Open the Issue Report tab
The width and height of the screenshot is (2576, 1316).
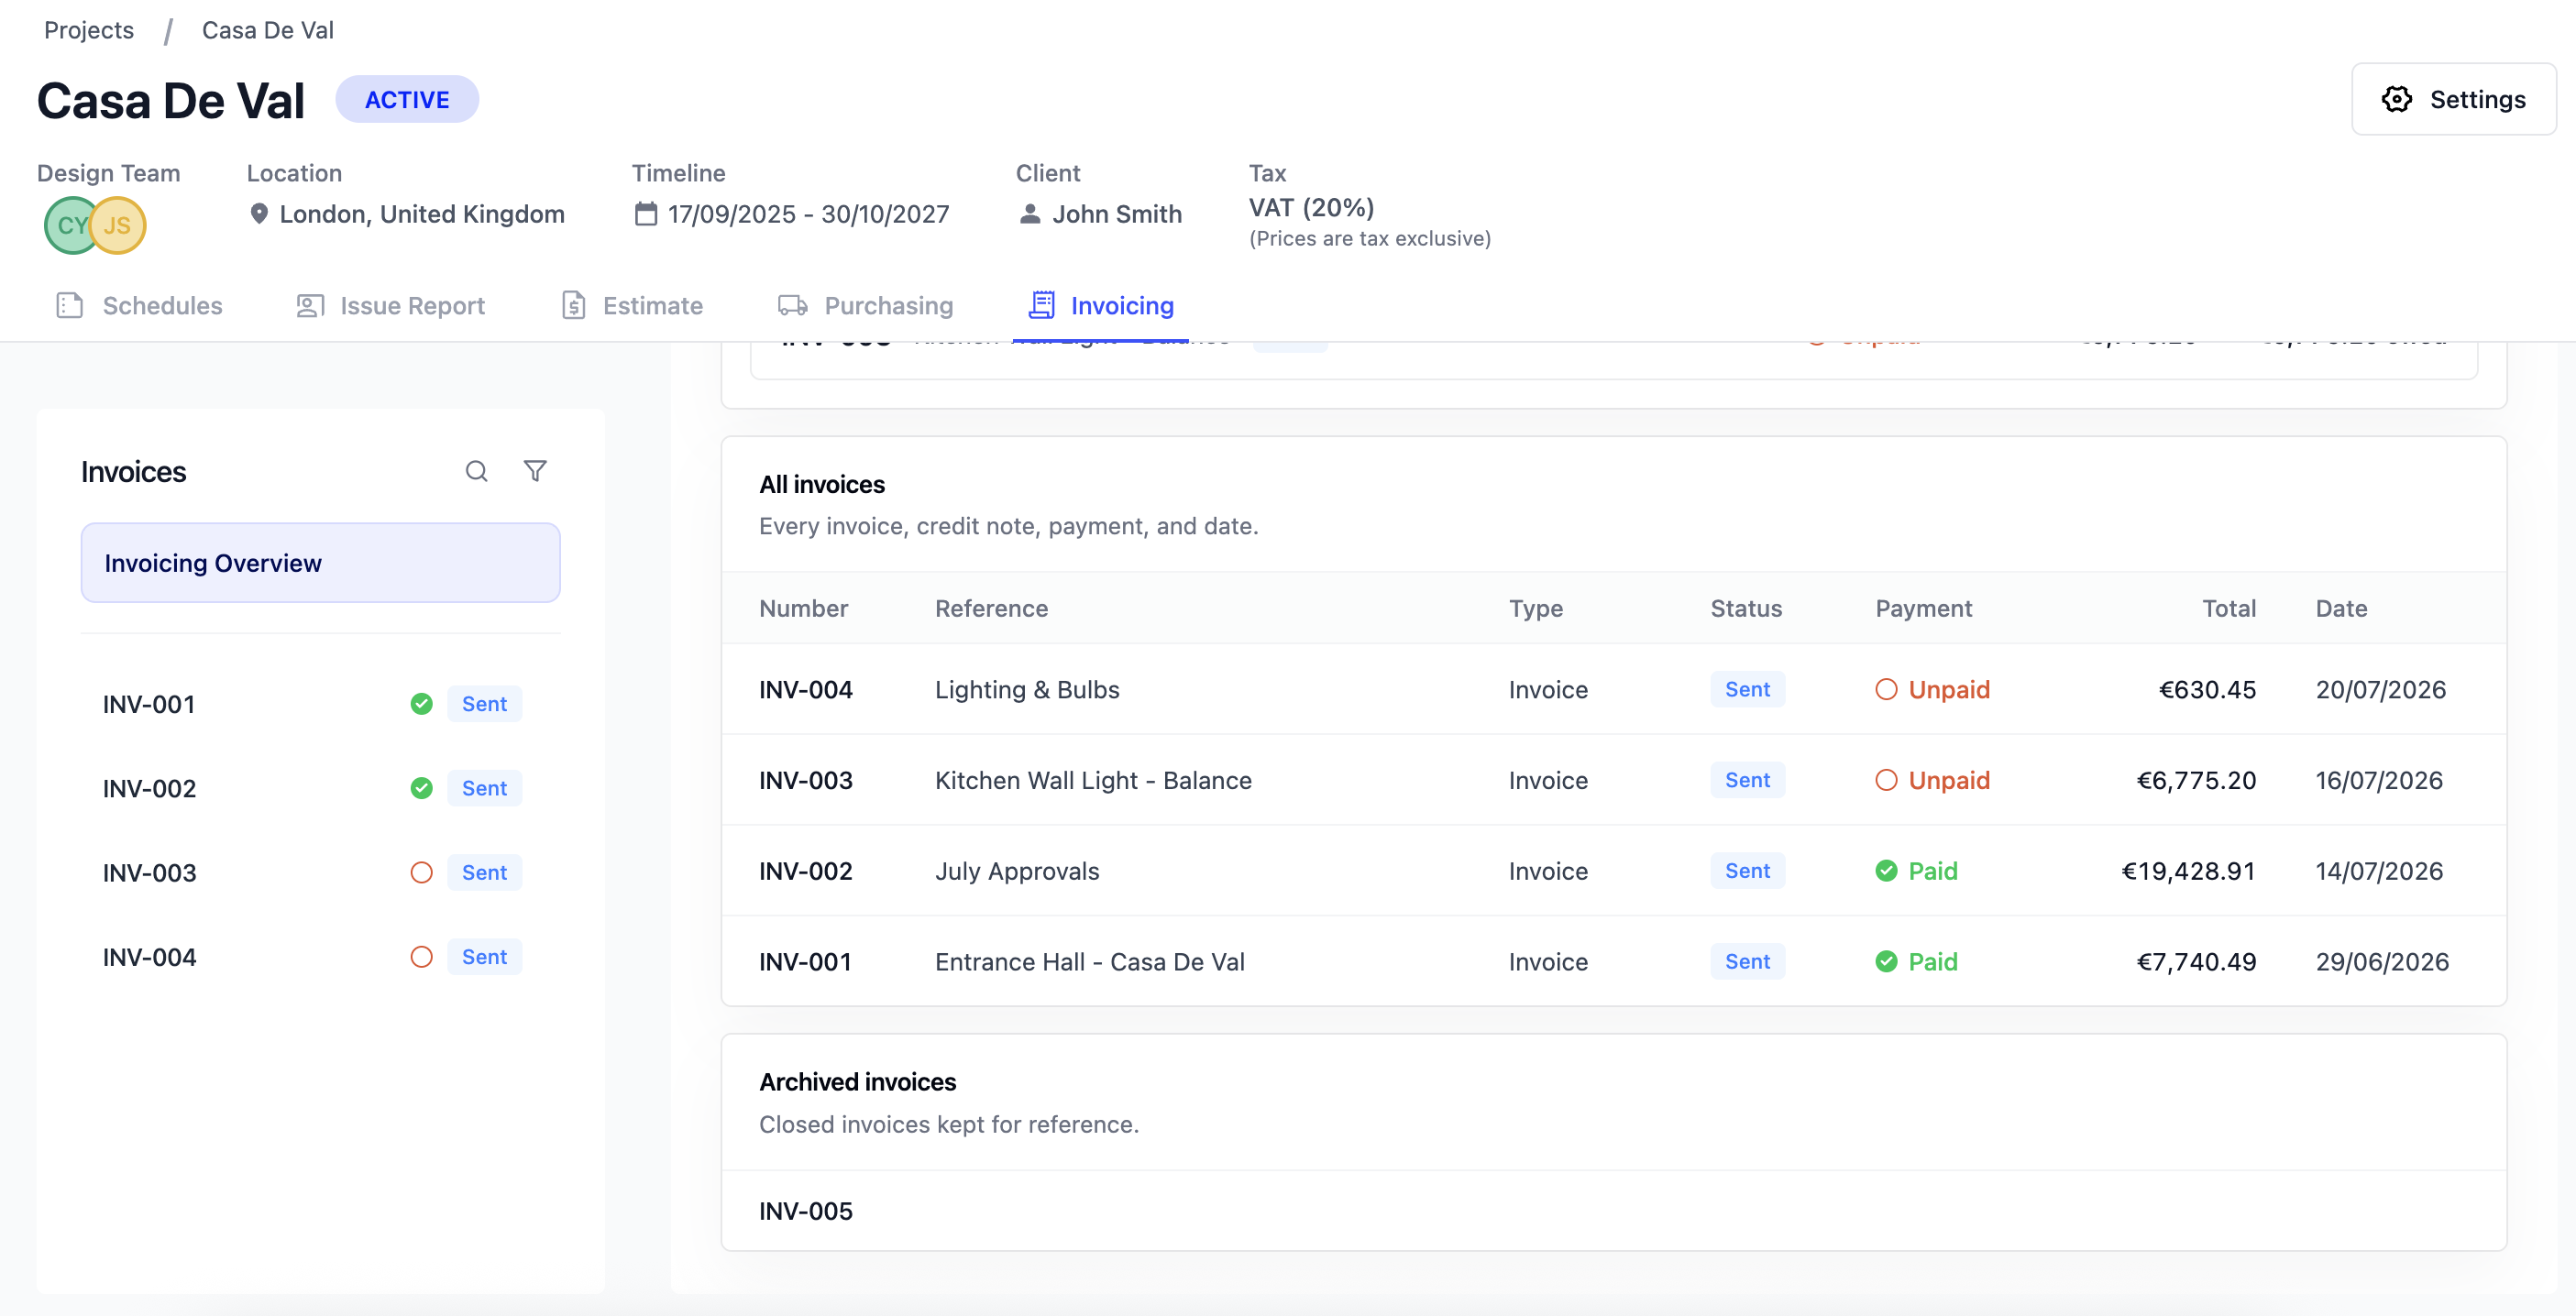tap(390, 305)
